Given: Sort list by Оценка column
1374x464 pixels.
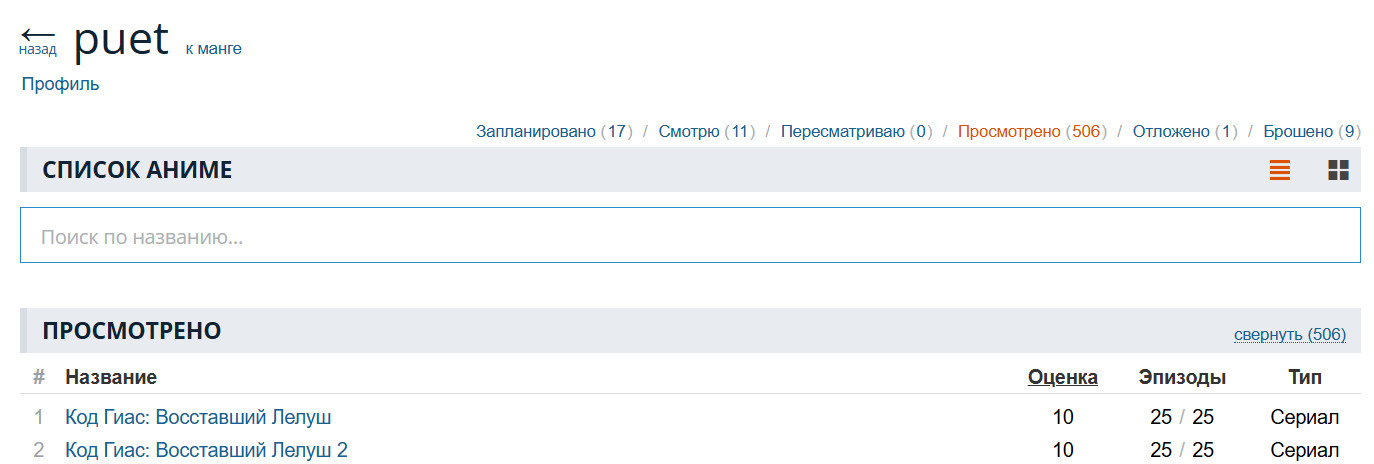Looking at the screenshot, I should (1062, 377).
